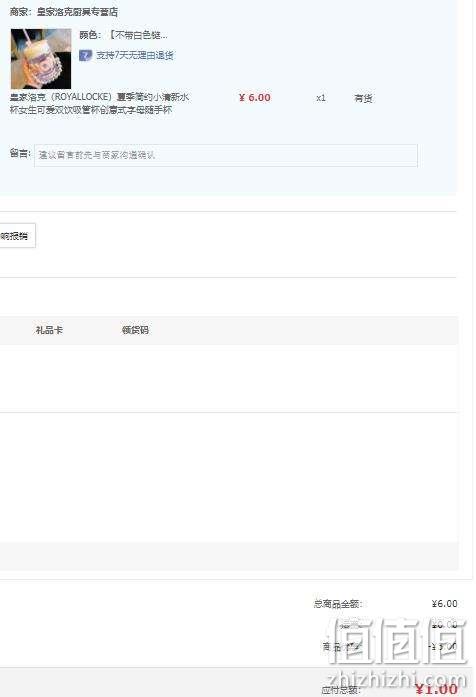Screen dimensions: 476x697
Task: Click into the 留言 message input field
Action: click(x=226, y=155)
